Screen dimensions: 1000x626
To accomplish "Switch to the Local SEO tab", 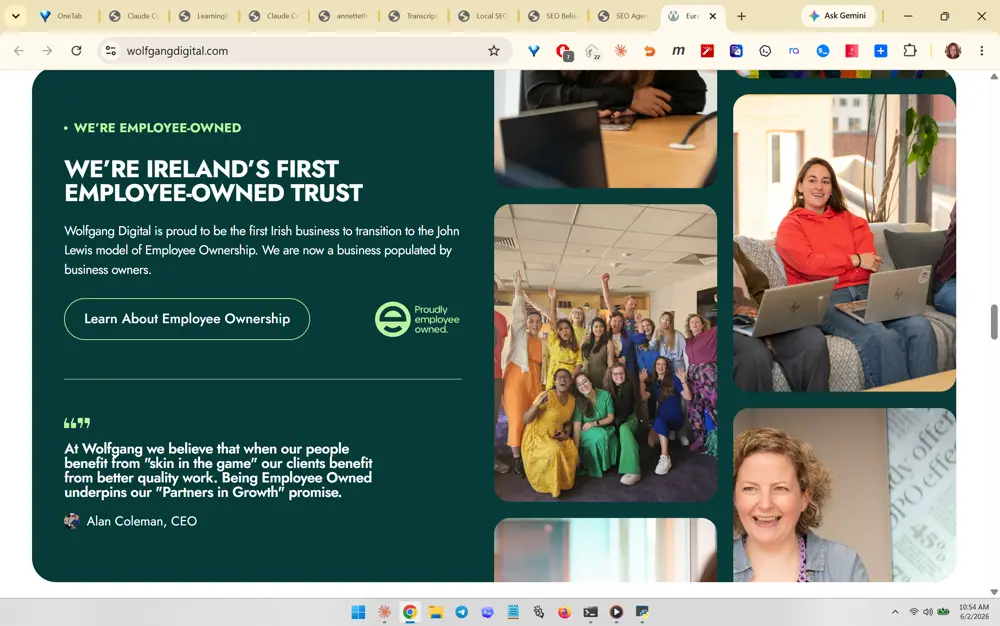I will (x=484, y=16).
